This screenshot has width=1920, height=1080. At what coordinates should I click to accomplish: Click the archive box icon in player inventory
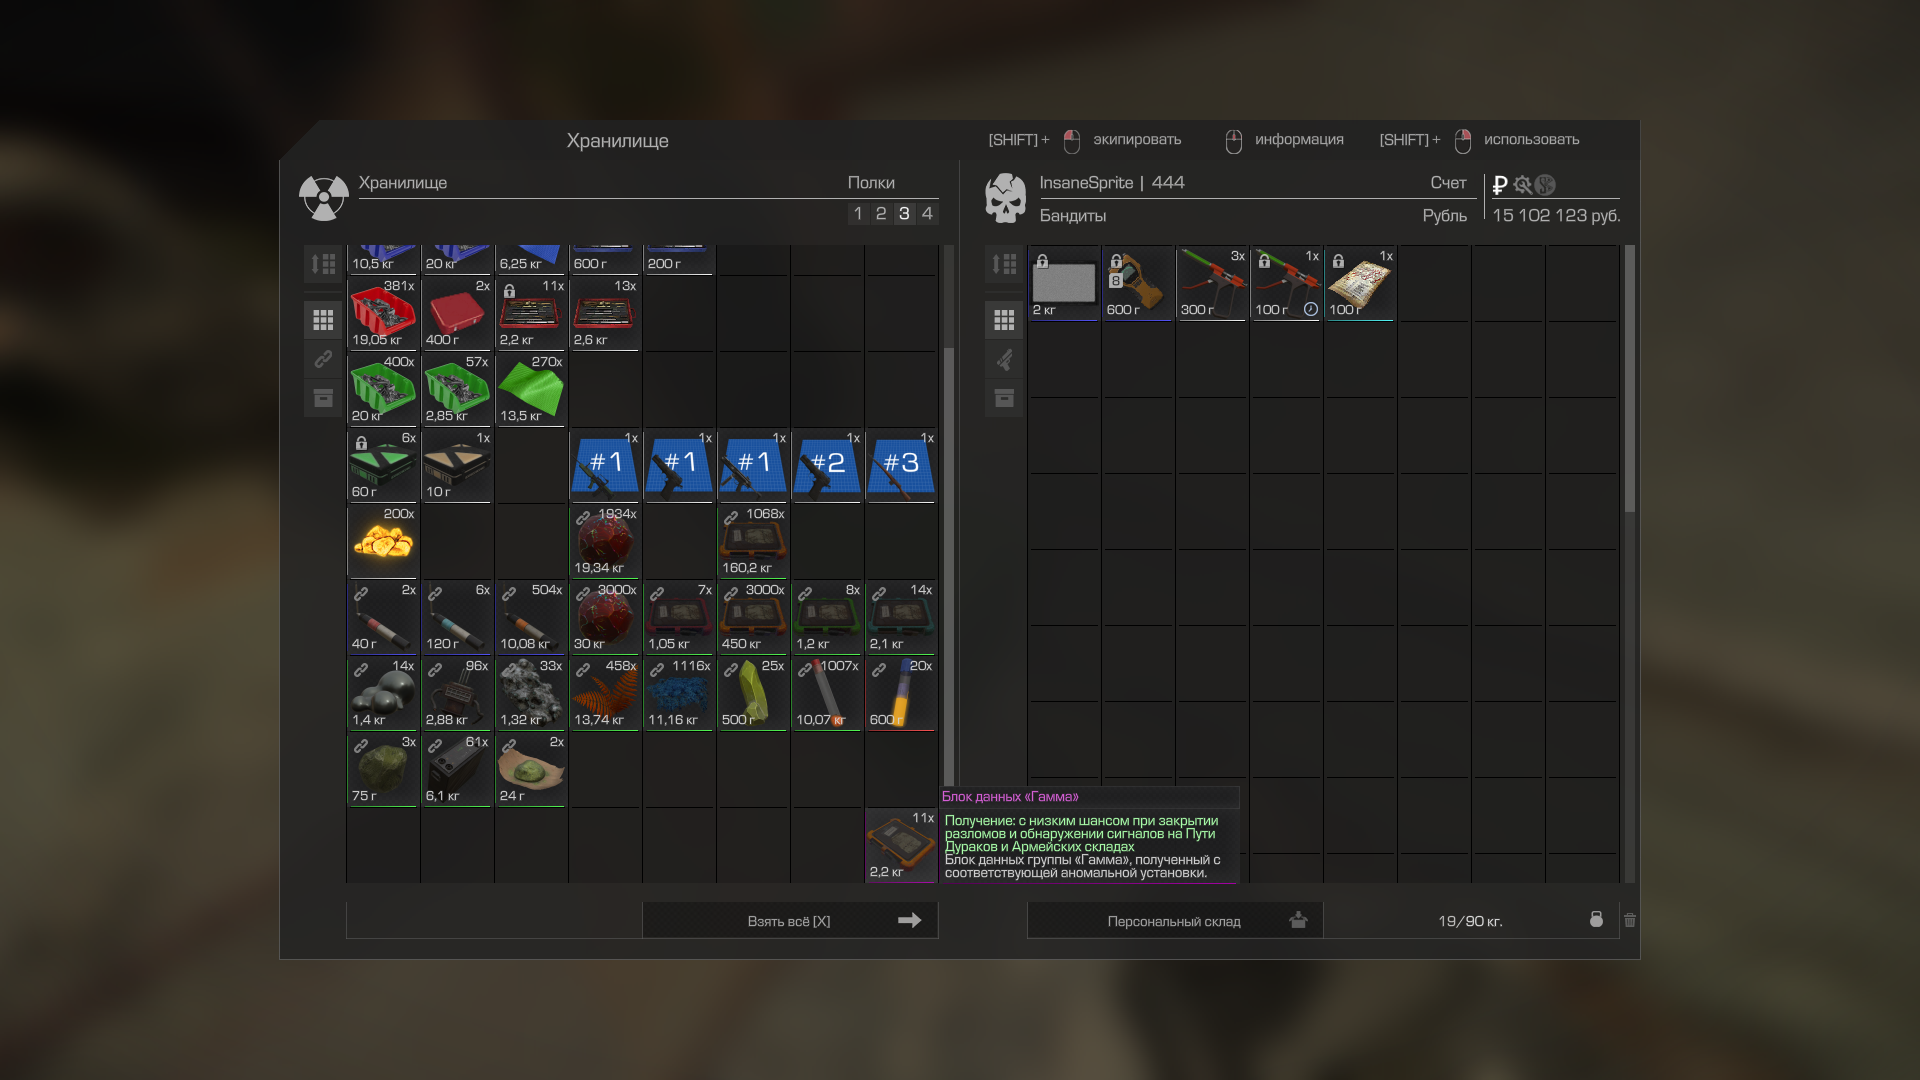coord(1004,398)
